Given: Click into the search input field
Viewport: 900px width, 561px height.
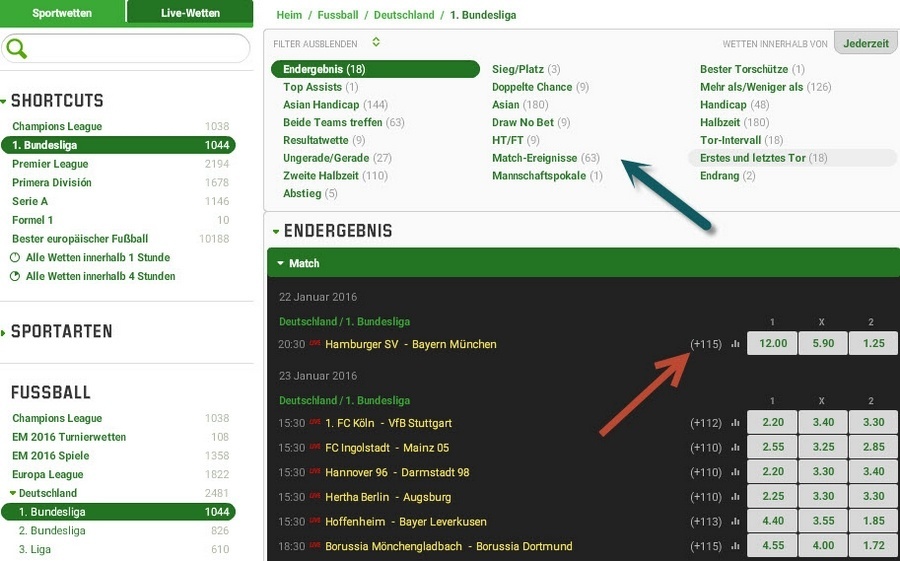Looking at the screenshot, I should coord(126,49).
